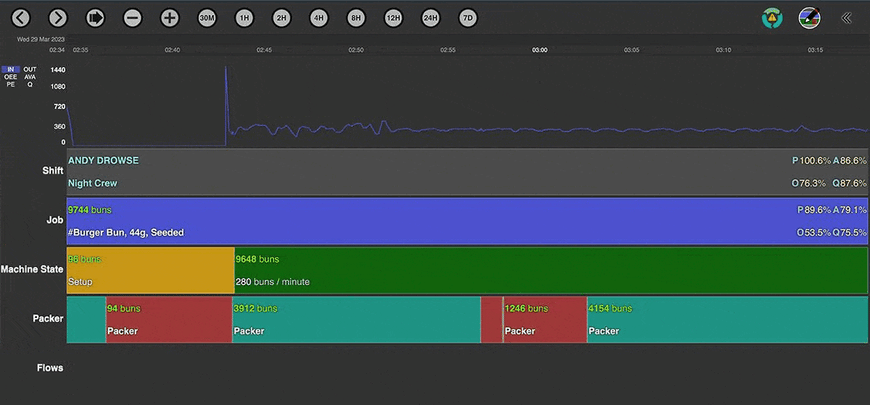The width and height of the screenshot is (870, 405).
Task: Select the 1H time range
Action: 244,18
